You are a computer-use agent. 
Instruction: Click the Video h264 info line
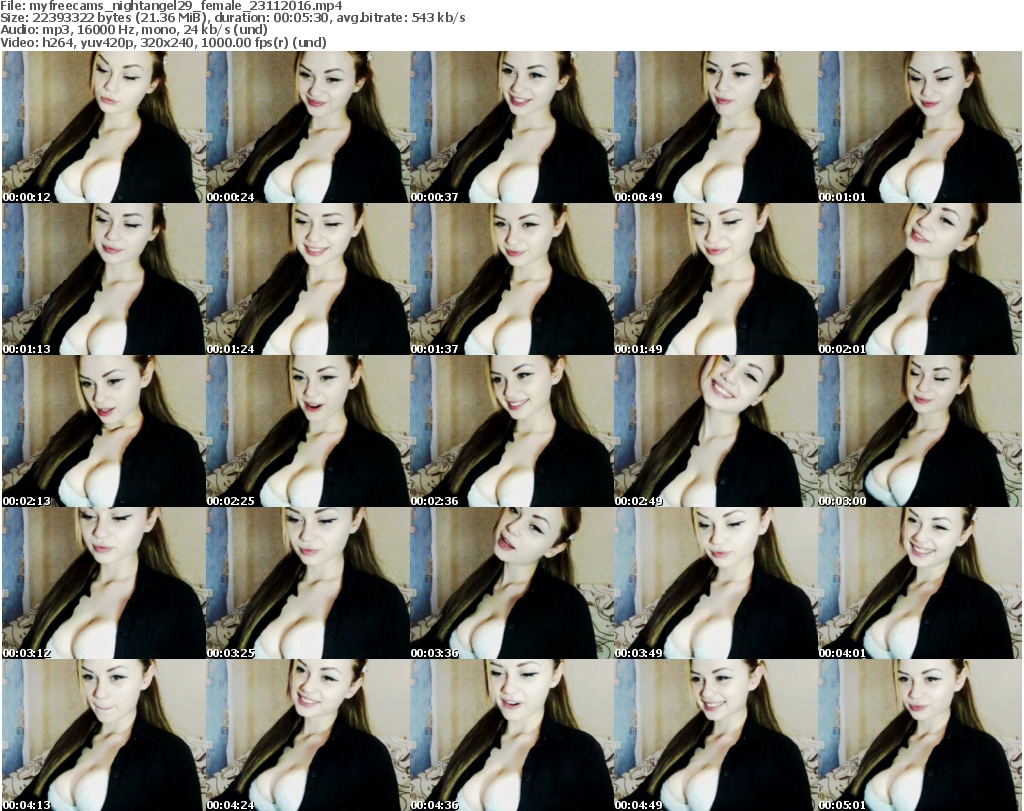[x=163, y=42]
